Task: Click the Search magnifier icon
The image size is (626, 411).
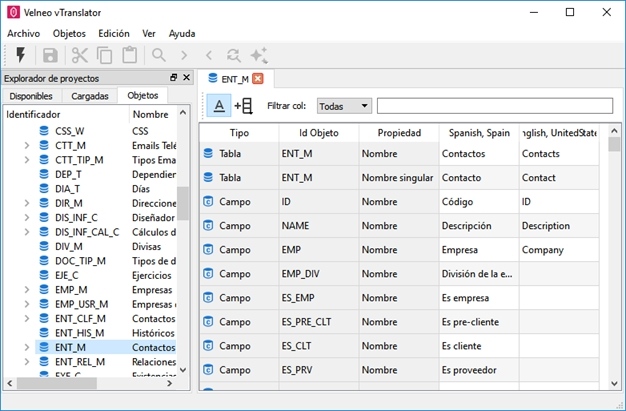Action: pos(158,56)
